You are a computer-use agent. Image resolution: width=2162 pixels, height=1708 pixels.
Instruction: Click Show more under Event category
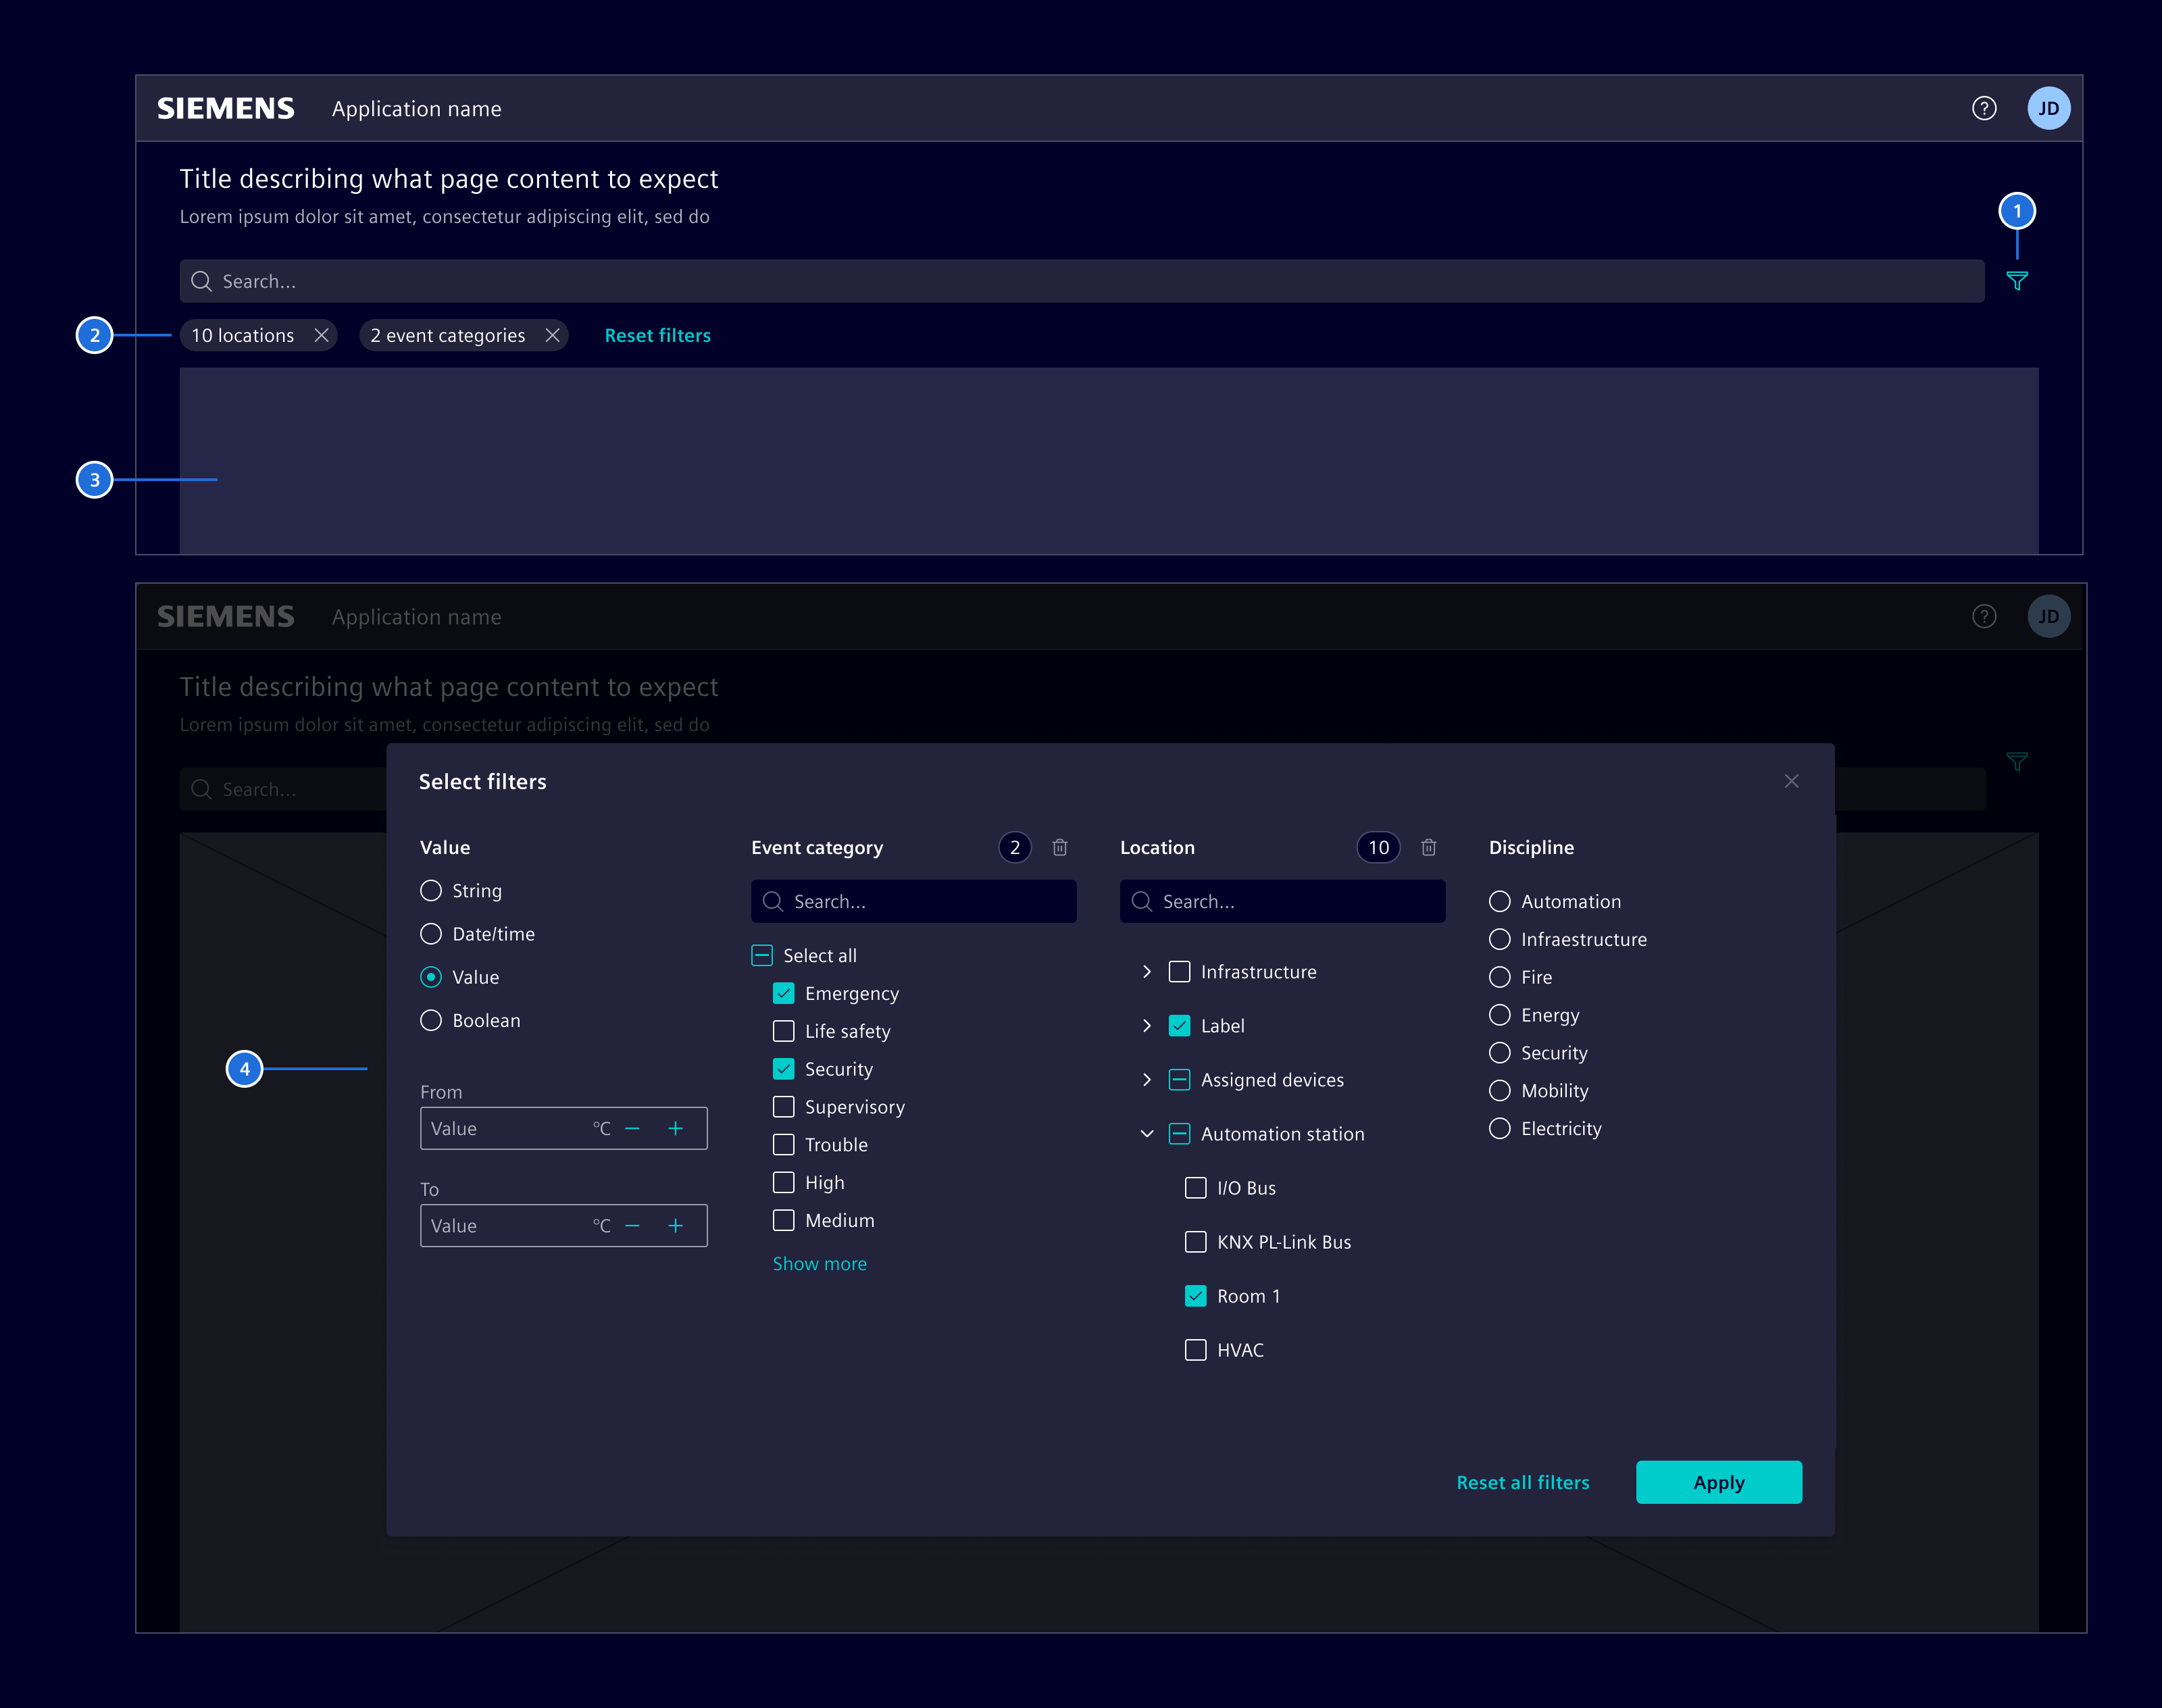pyautogui.click(x=819, y=1263)
